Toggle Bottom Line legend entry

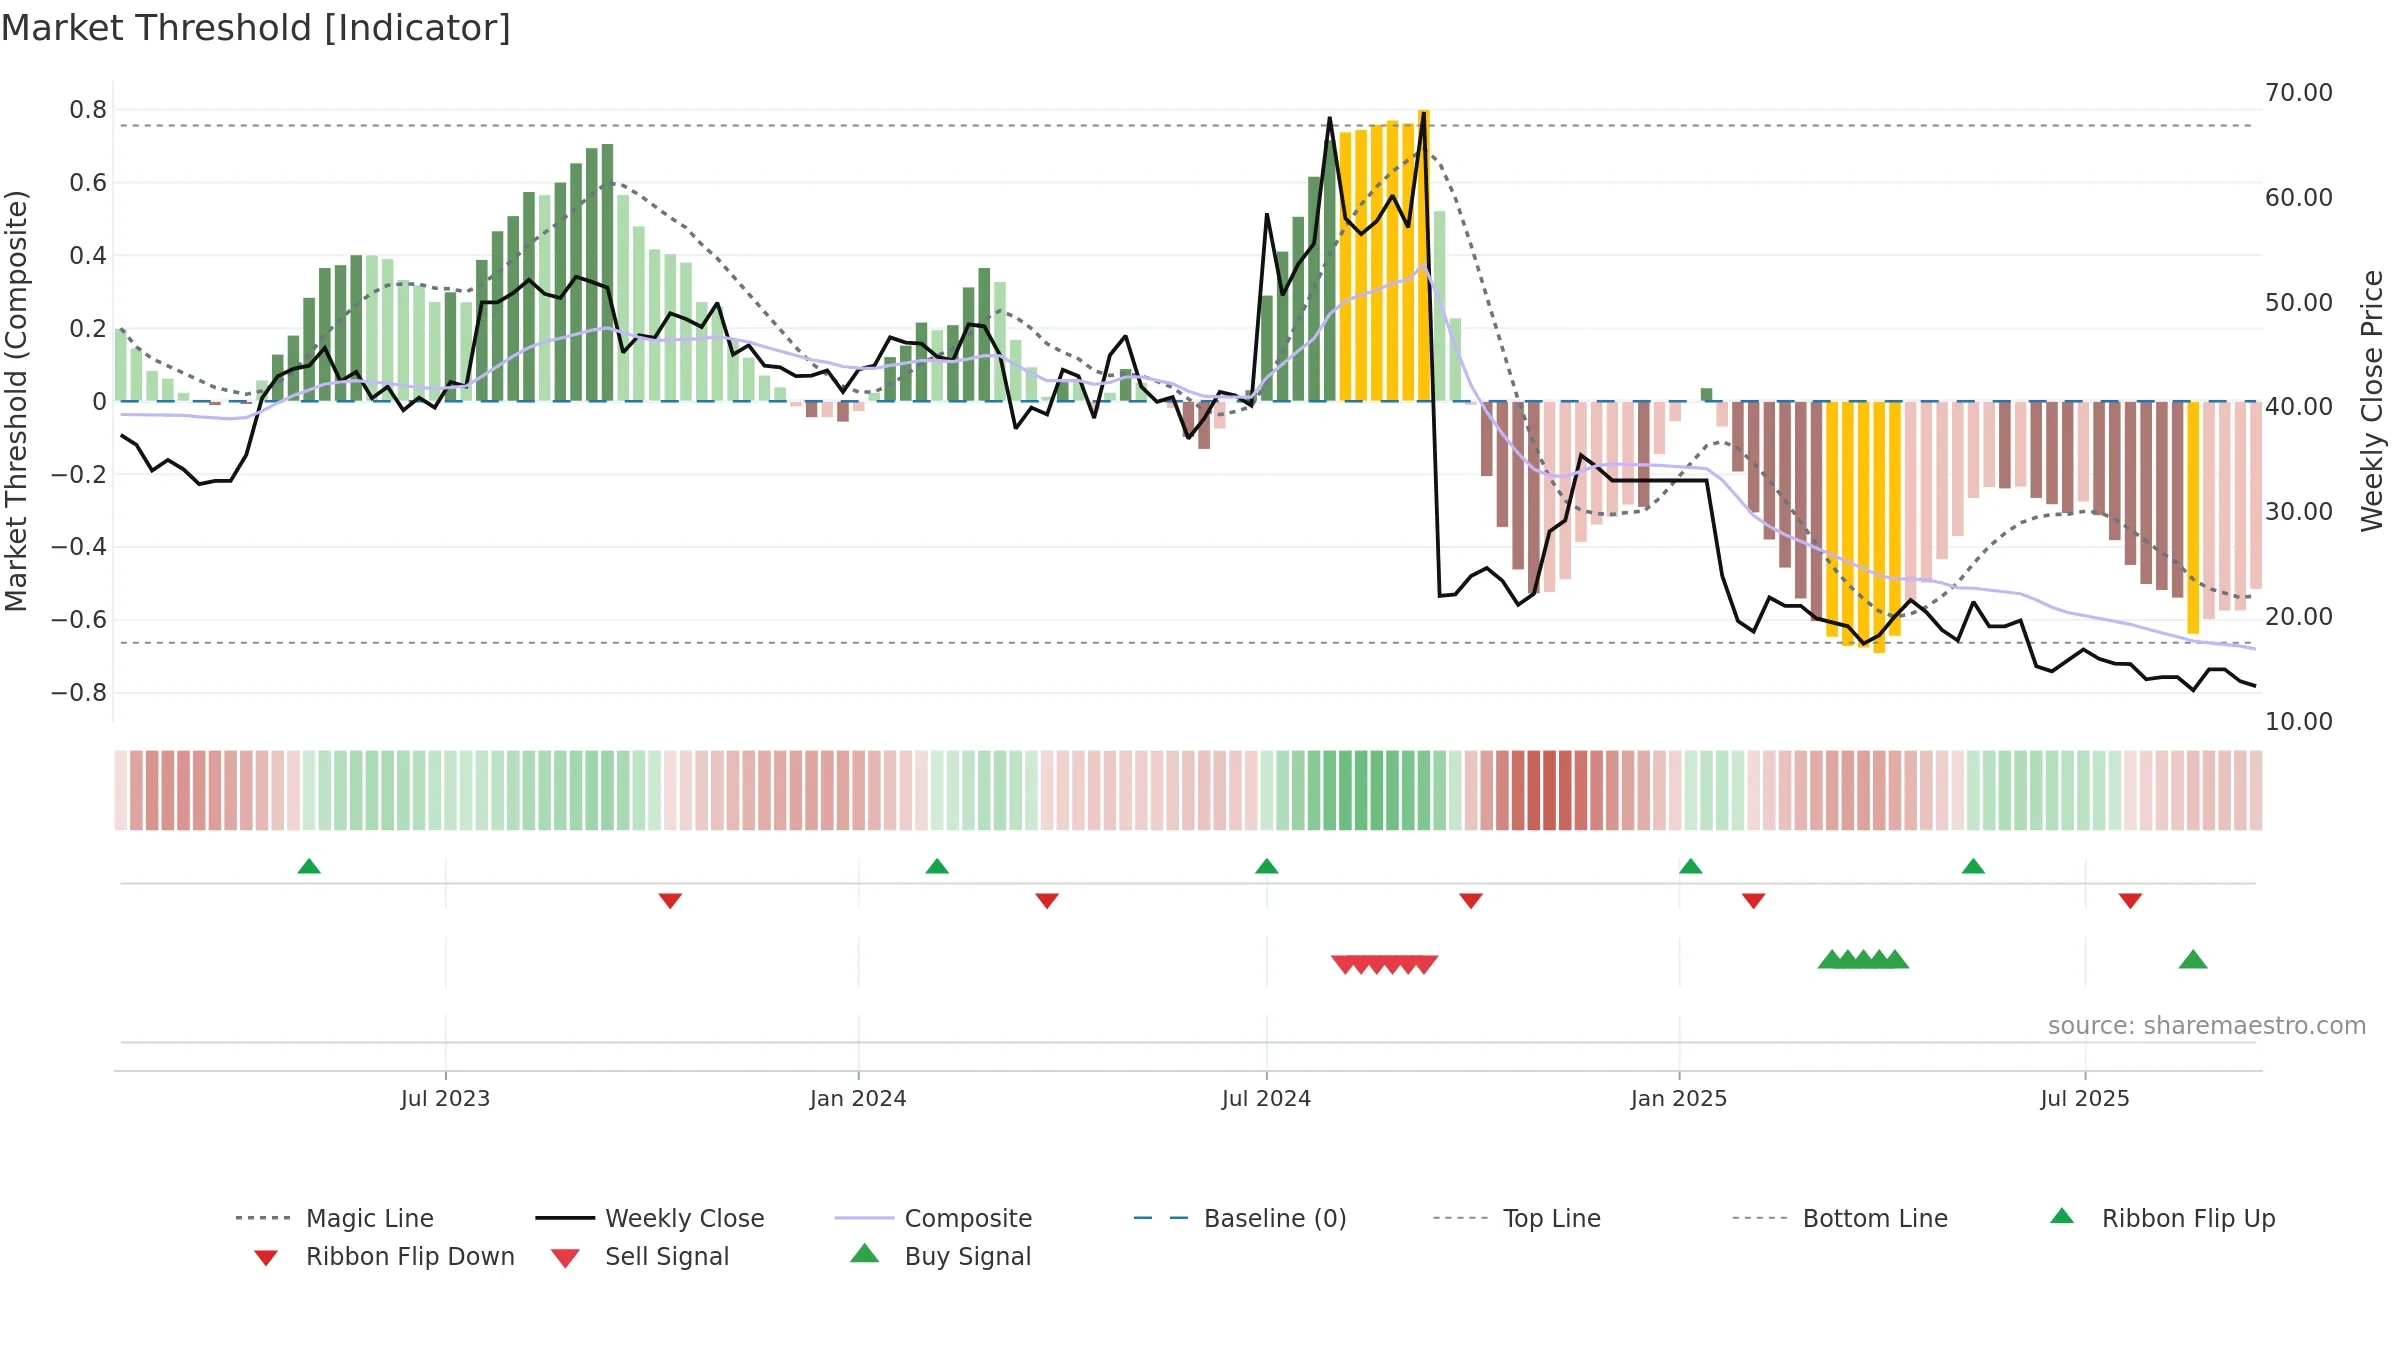tap(1840, 1218)
